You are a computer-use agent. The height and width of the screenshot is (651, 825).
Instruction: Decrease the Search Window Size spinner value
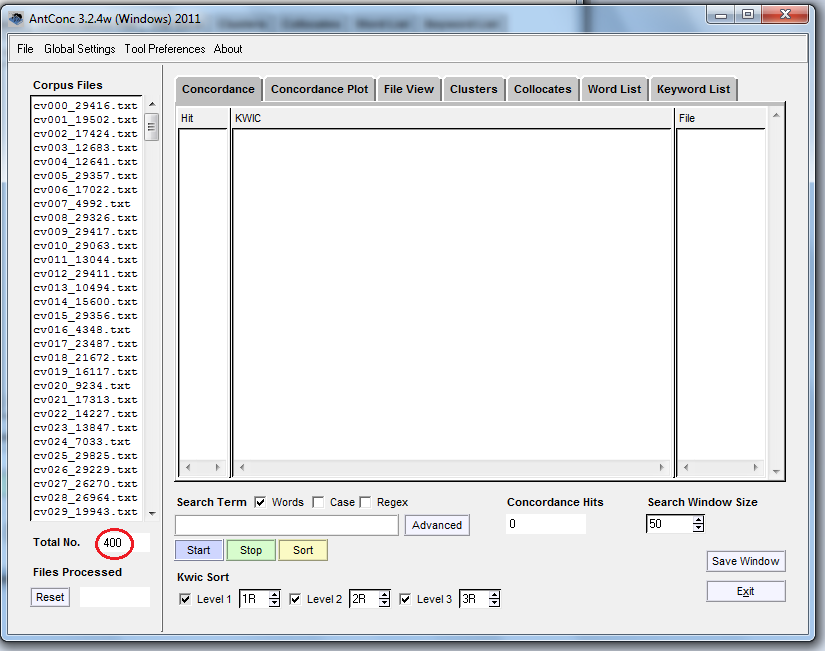pos(698,528)
